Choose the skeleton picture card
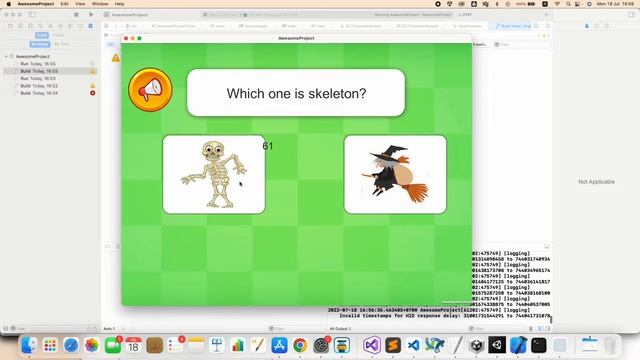 coord(214,174)
